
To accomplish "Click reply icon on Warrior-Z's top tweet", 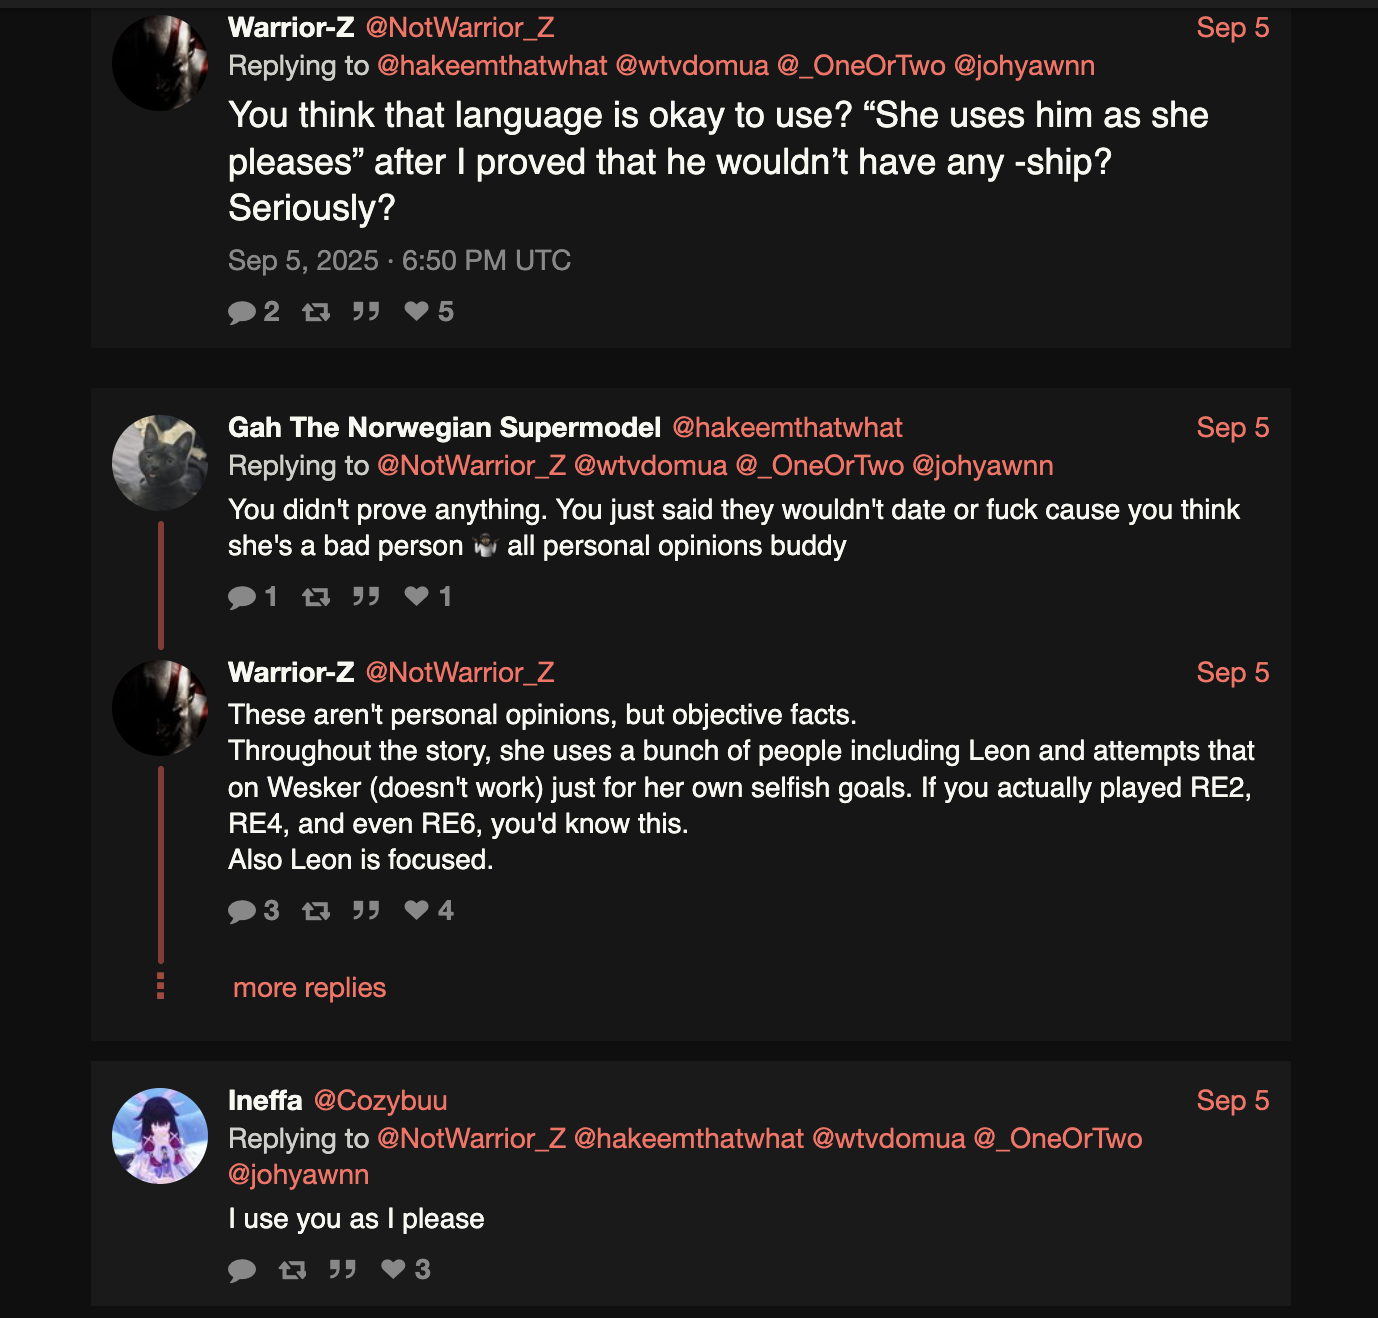I will coord(242,312).
